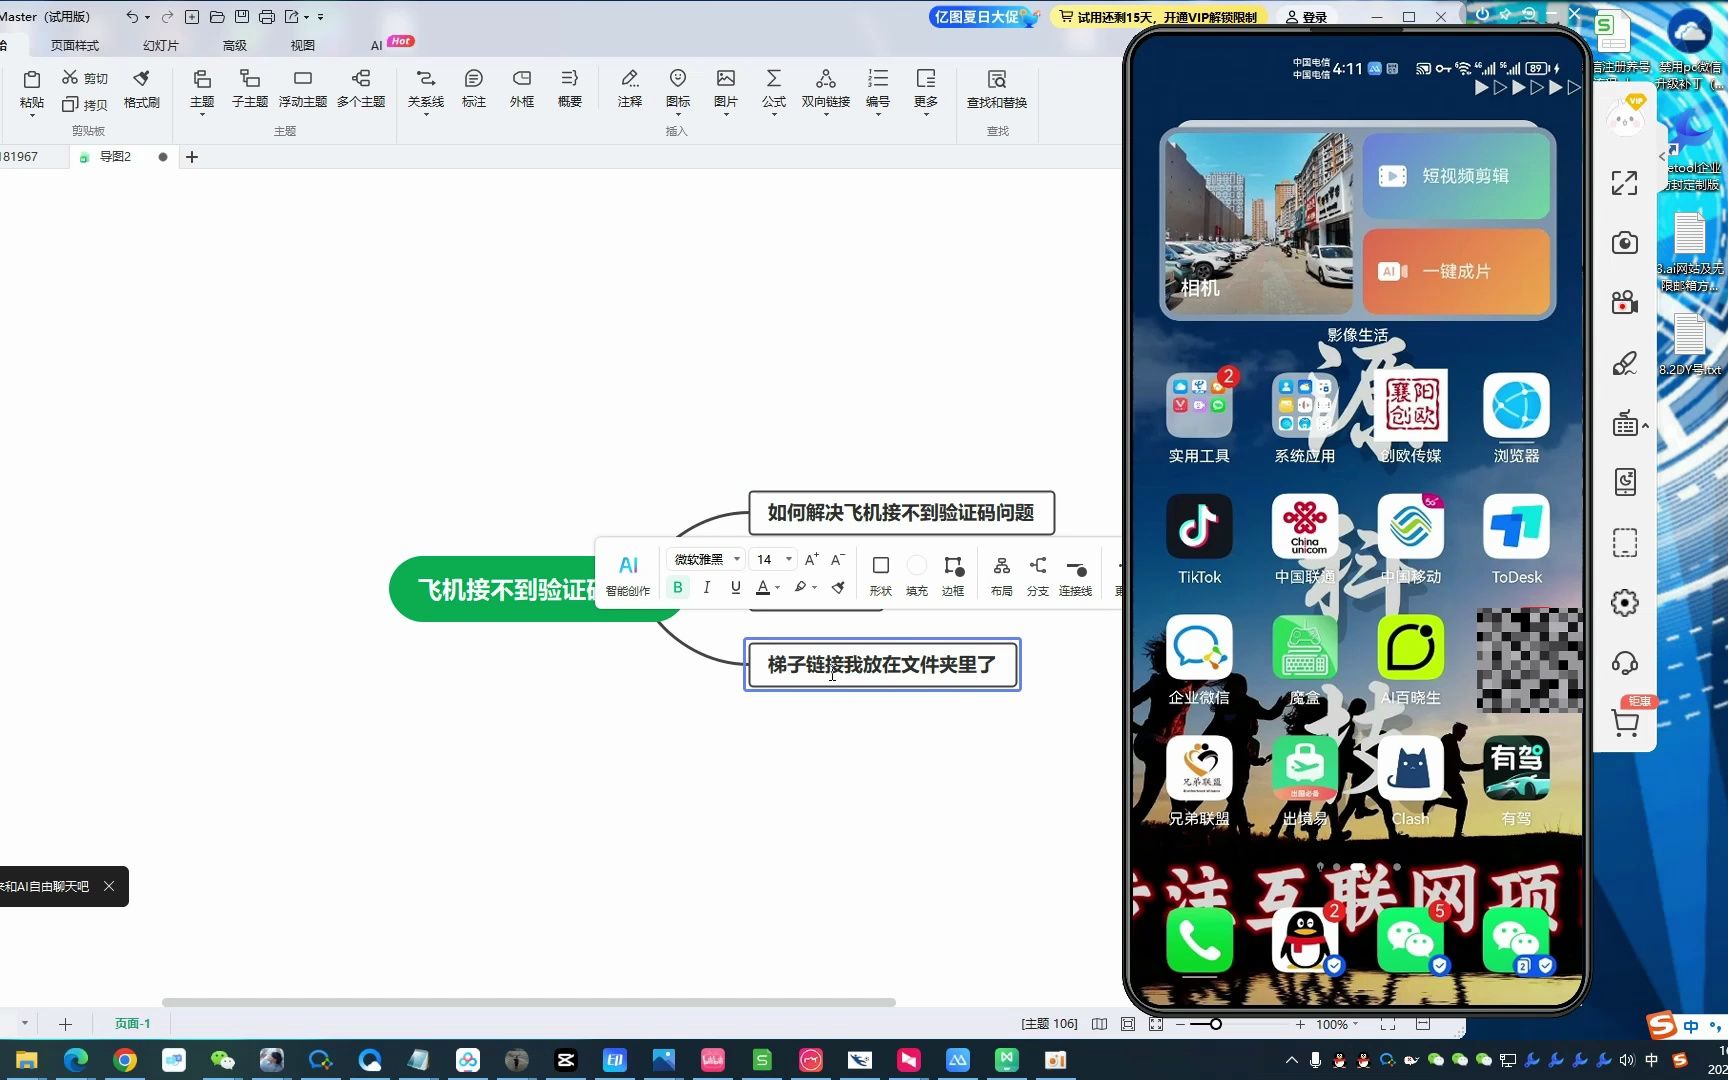Image resolution: width=1728 pixels, height=1080 pixels.
Task: Close the AI chat tooltip popup
Action: click(109, 886)
